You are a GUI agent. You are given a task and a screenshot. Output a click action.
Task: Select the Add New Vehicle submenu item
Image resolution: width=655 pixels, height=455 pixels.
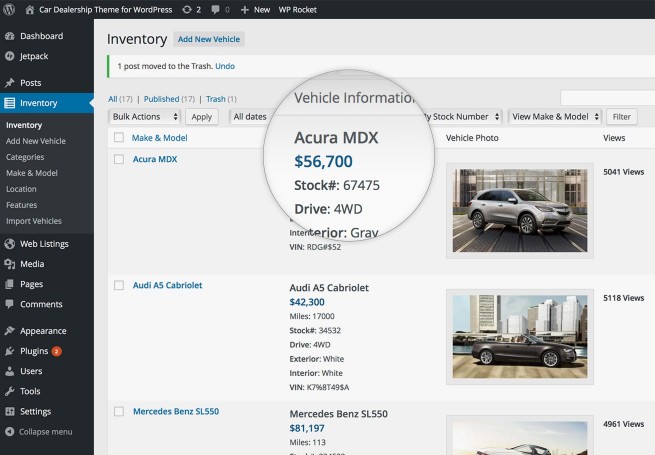tap(36, 141)
